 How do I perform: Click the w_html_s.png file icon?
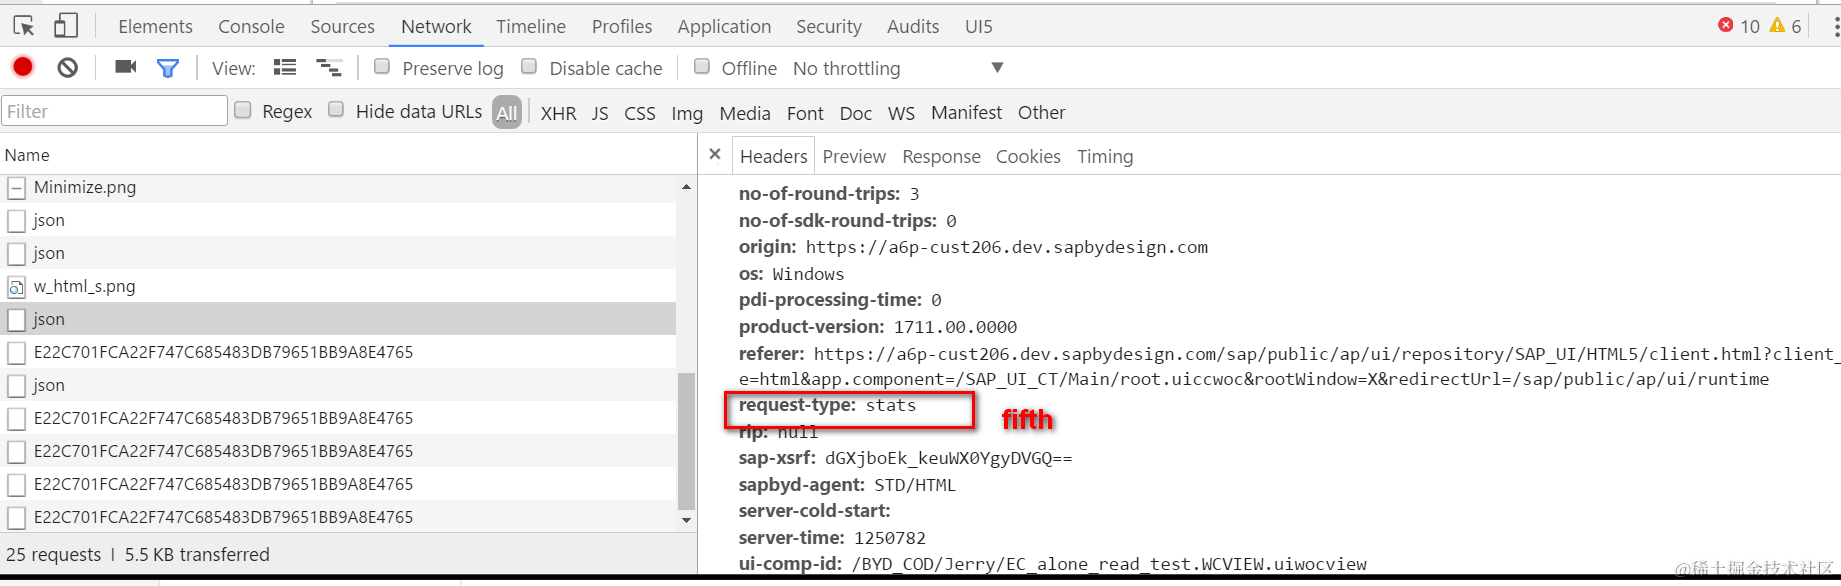(16, 286)
